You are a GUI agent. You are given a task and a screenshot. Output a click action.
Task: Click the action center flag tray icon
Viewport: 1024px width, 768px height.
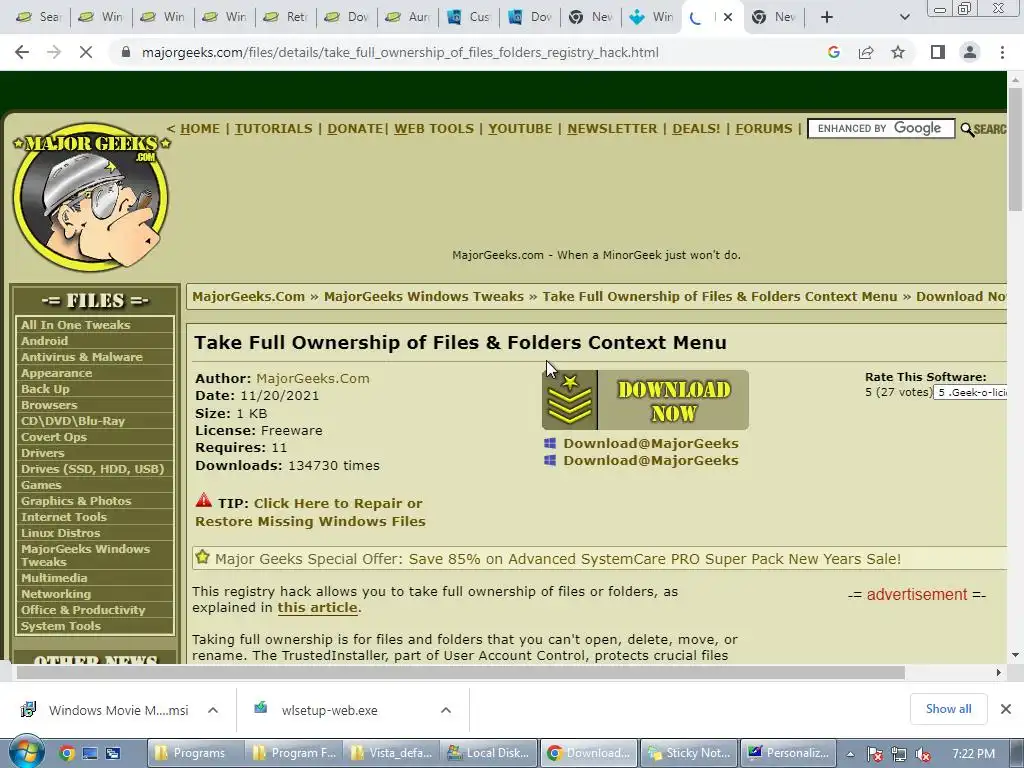pos(874,754)
